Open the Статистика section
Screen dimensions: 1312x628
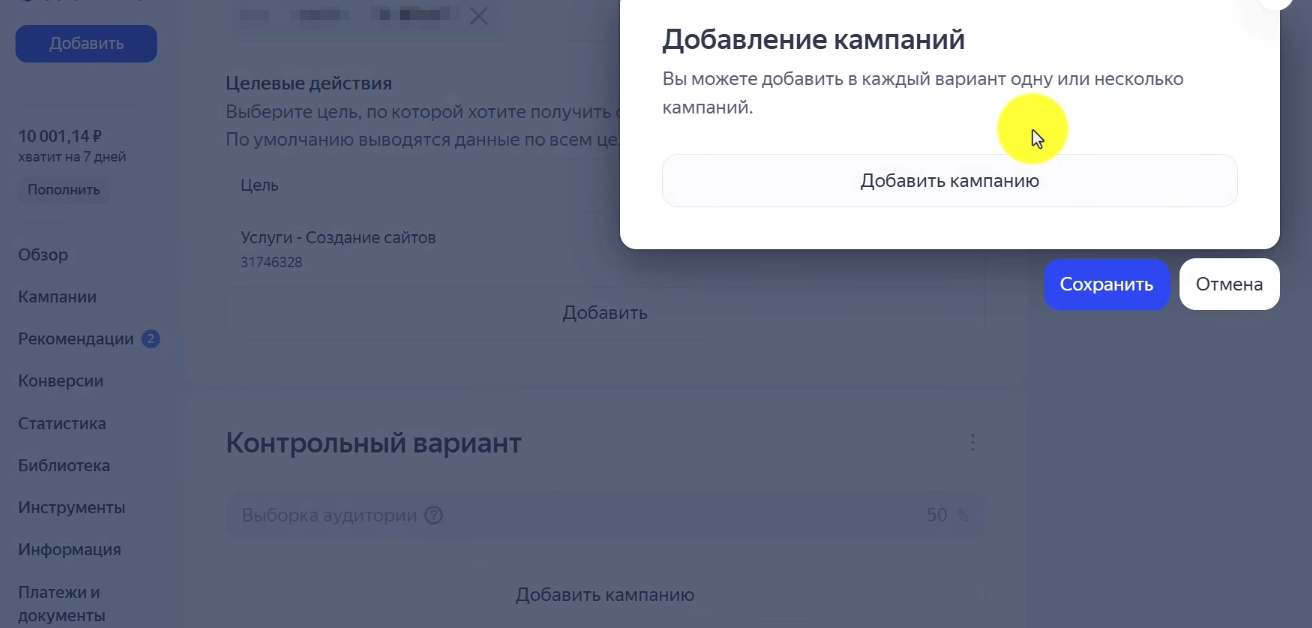[61, 423]
